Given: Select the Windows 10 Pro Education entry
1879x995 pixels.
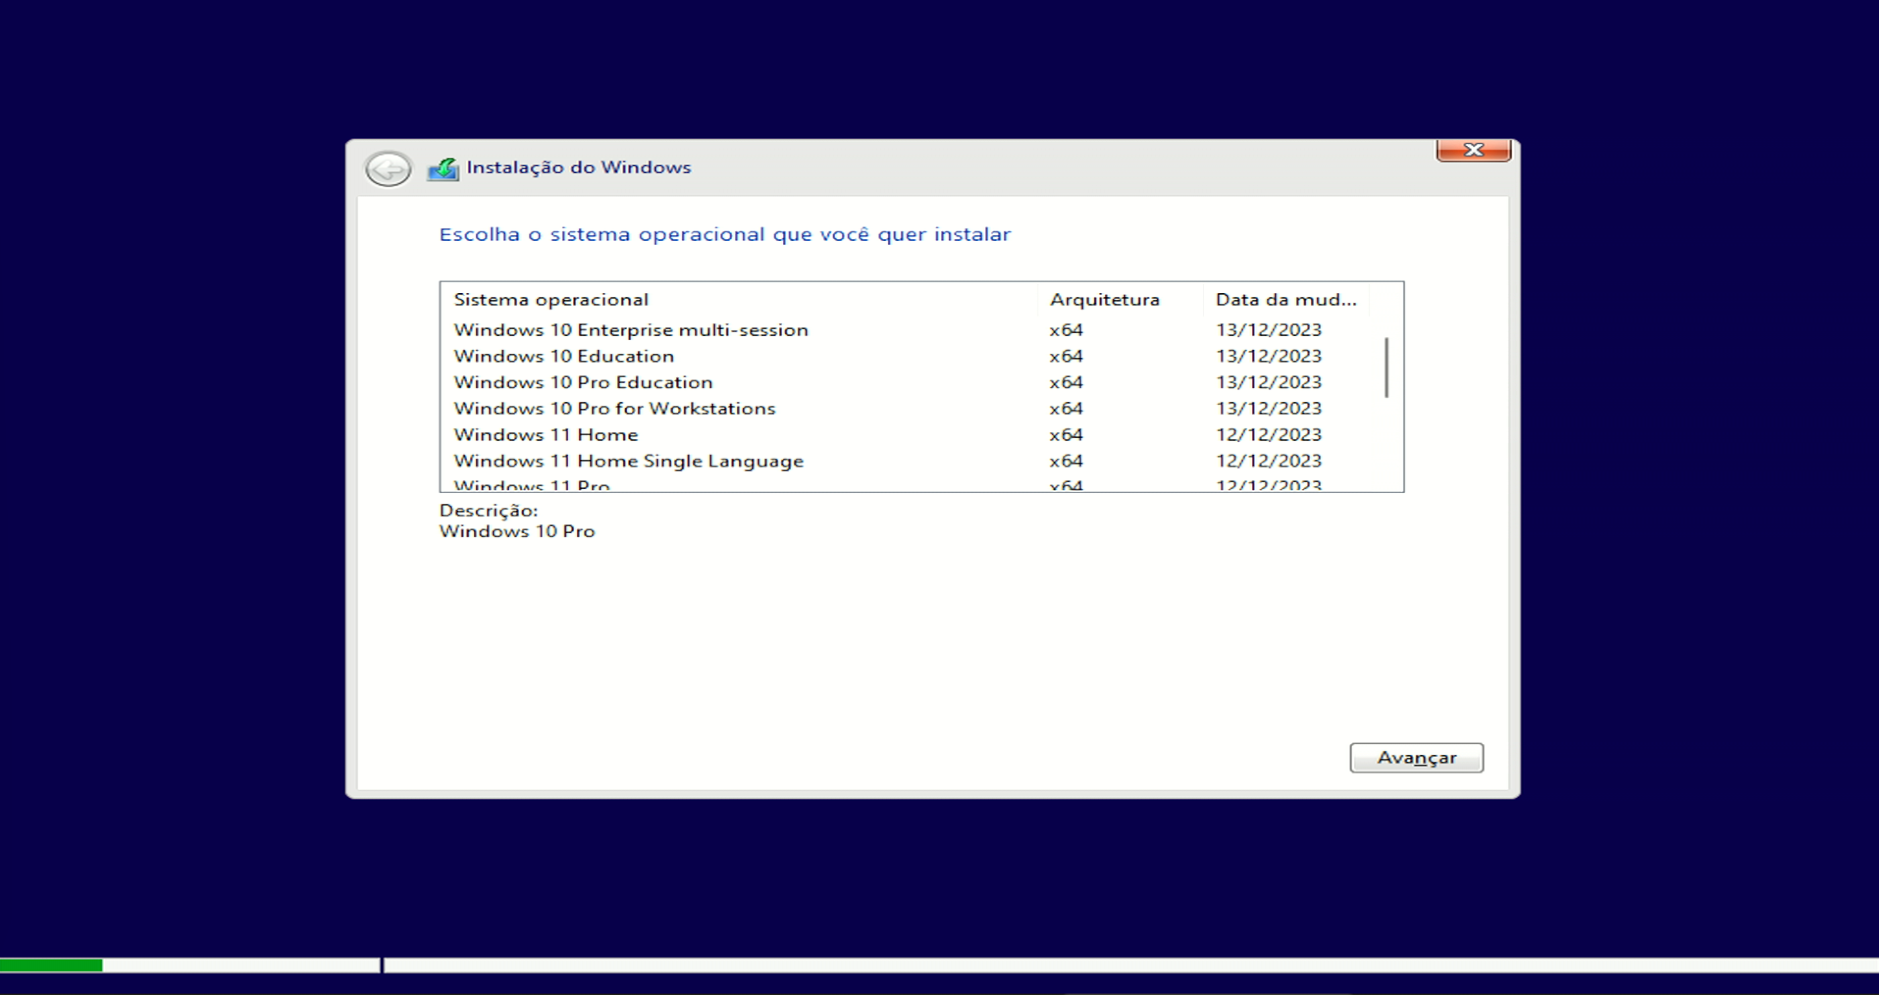Looking at the screenshot, I should pyautogui.click(x=584, y=382).
